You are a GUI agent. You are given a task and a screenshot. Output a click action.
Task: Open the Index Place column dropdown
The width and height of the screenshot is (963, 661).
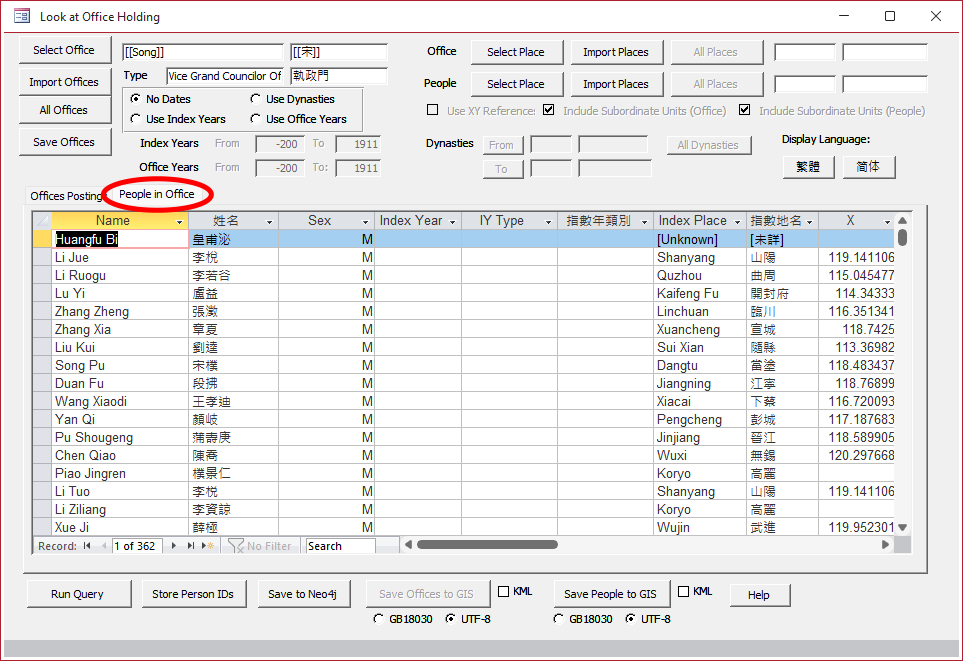point(738,221)
